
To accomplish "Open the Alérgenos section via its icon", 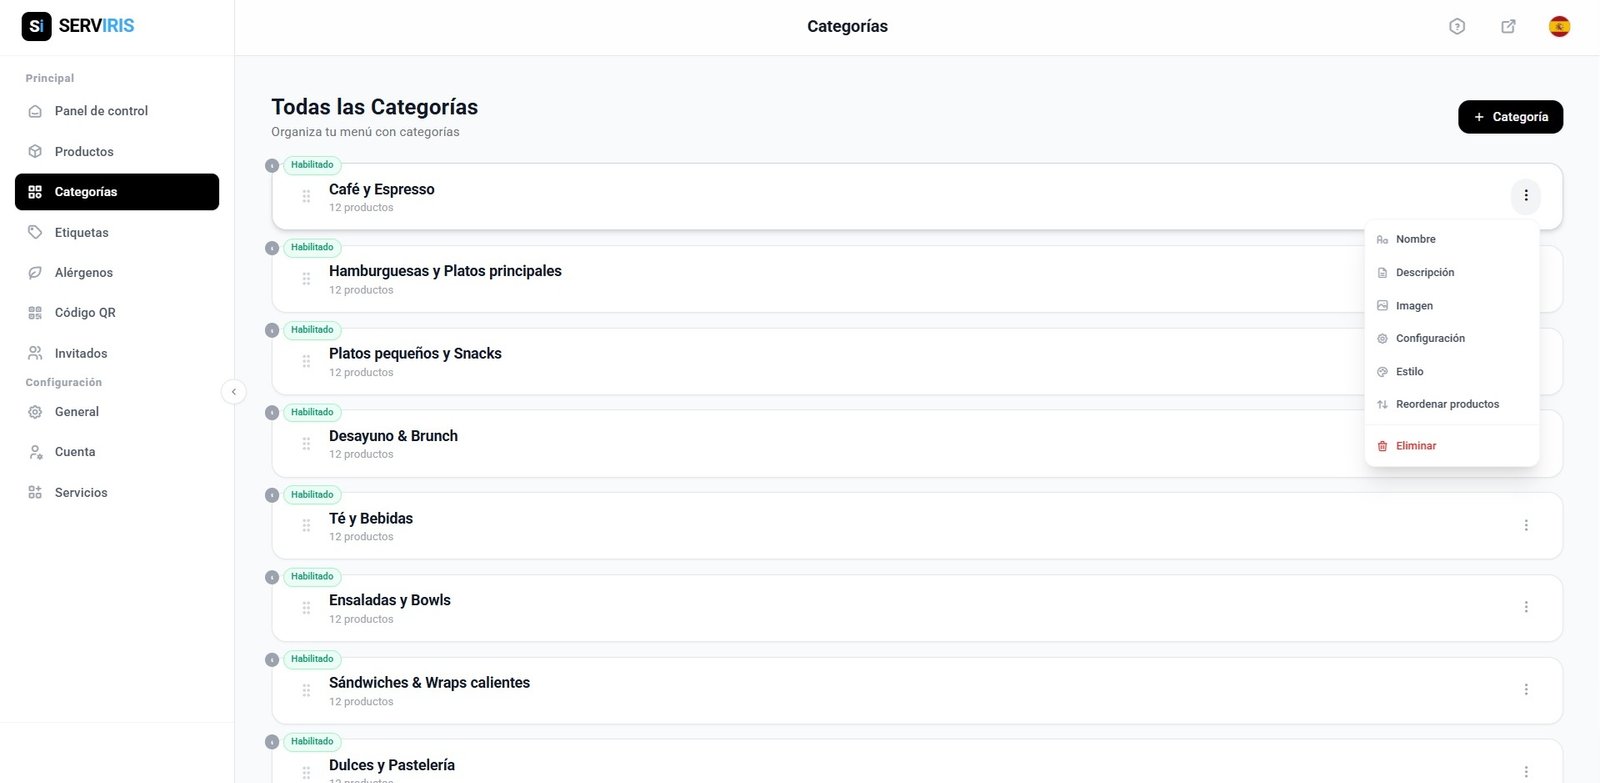I will coord(35,272).
